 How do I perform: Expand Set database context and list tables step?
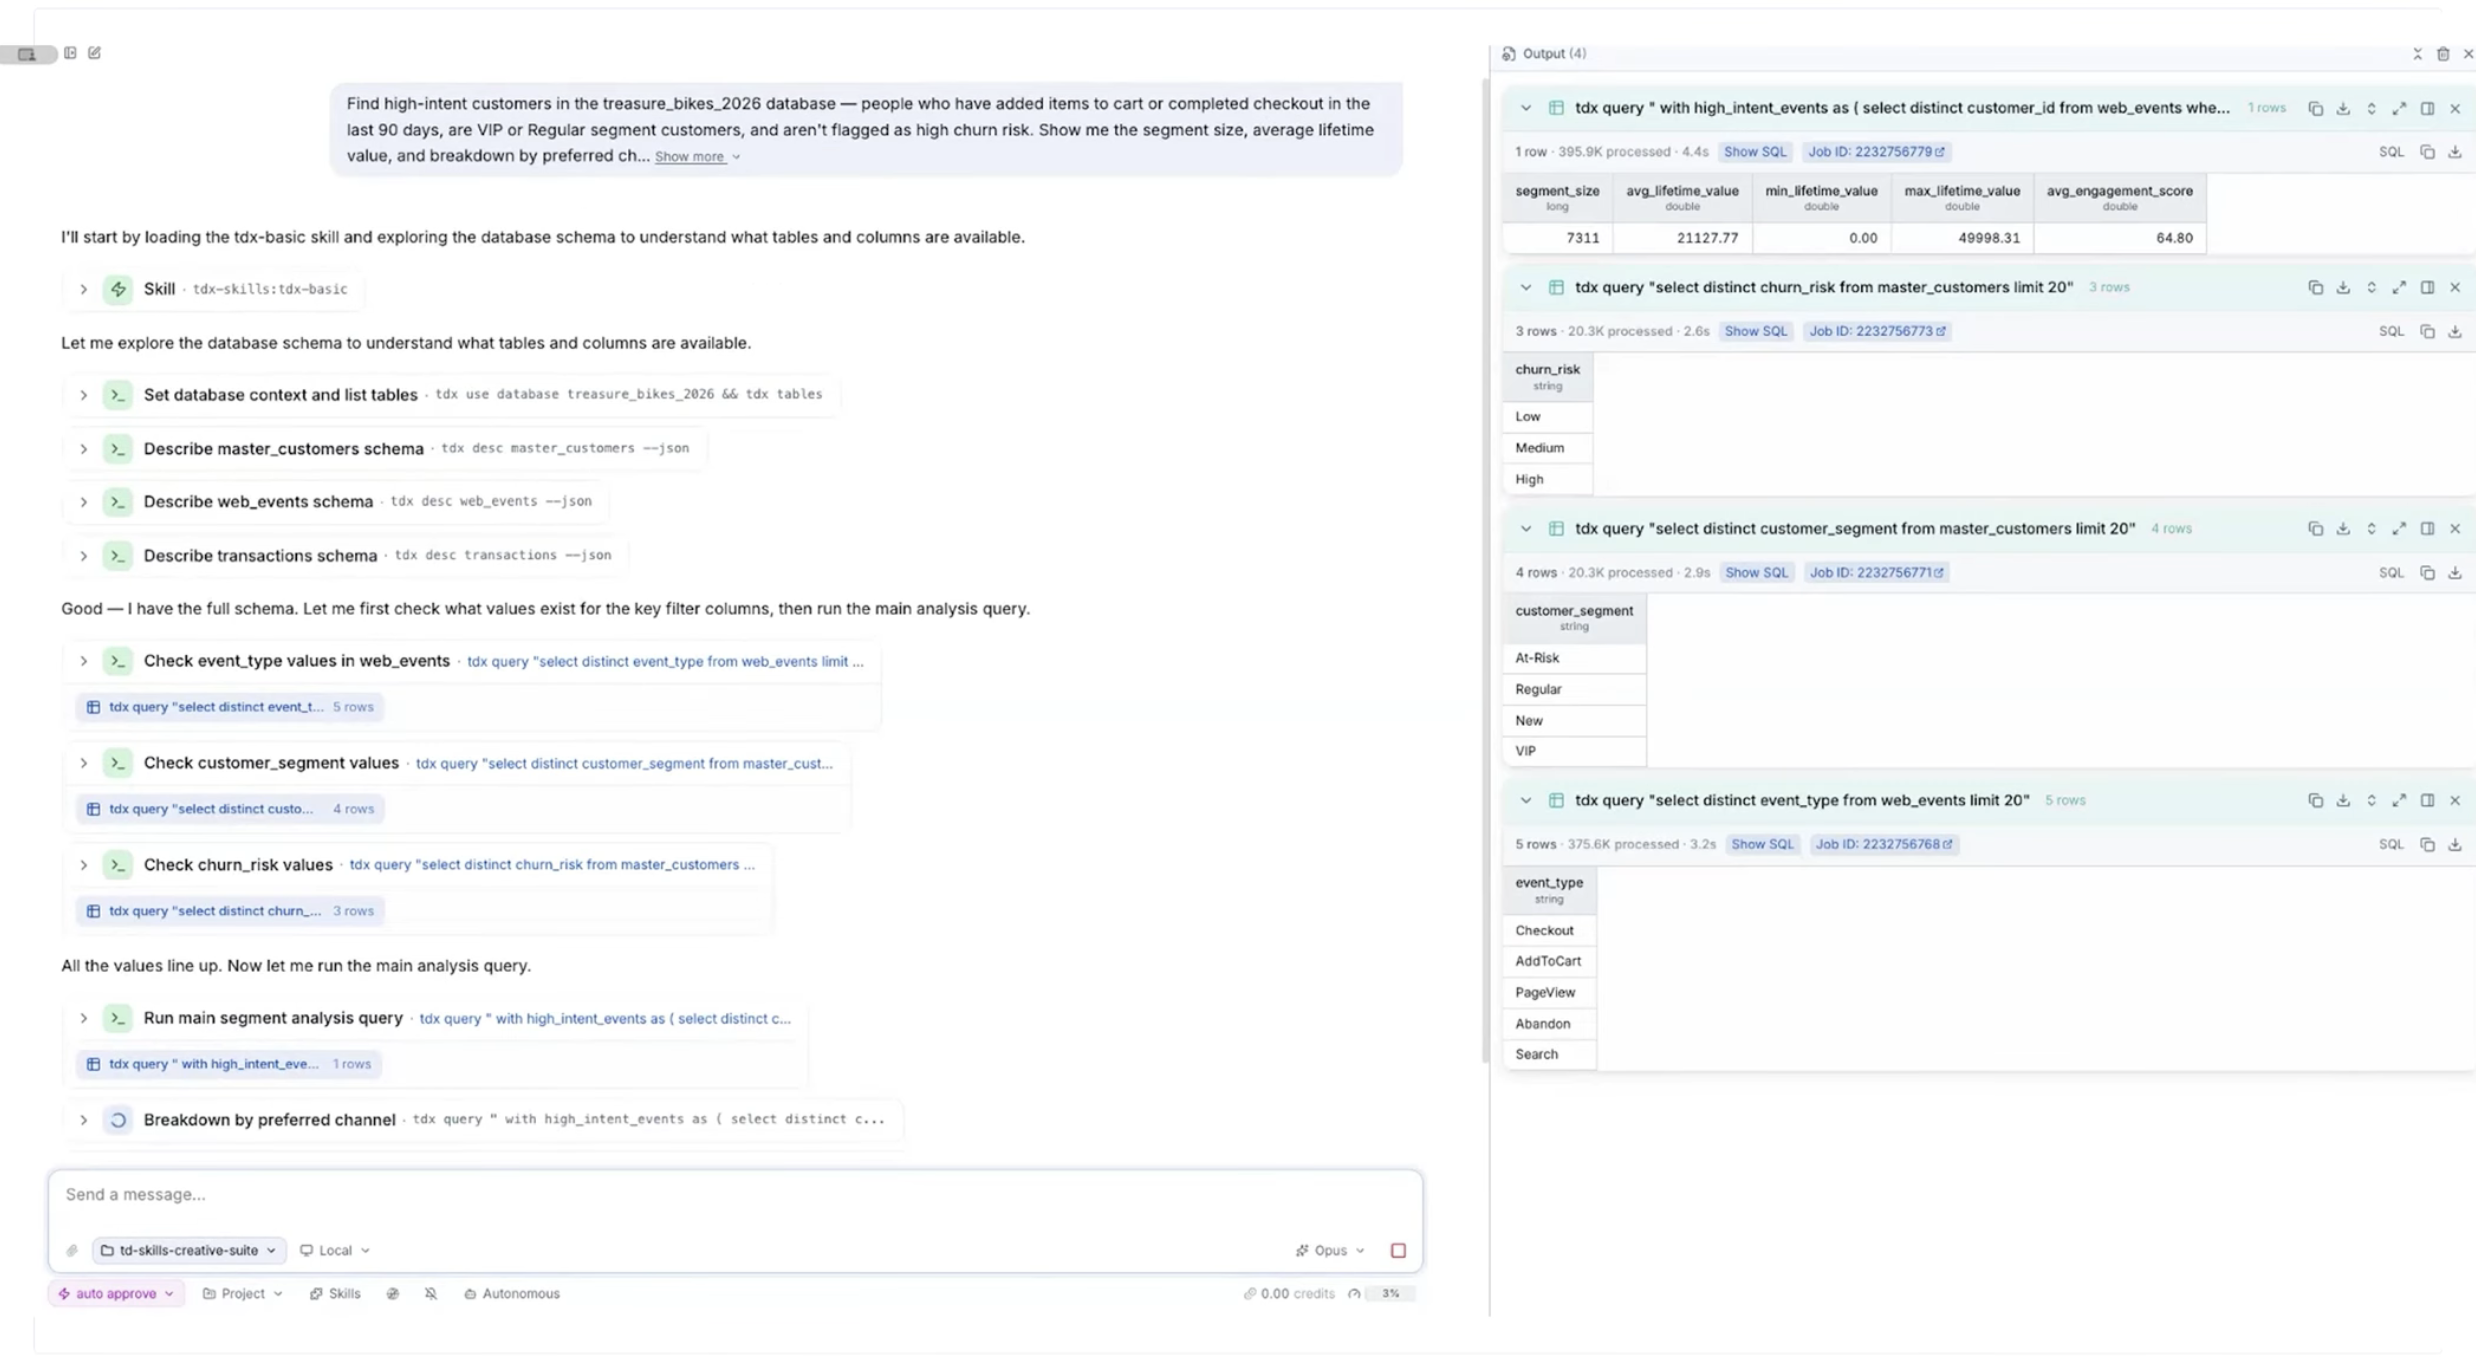84,395
